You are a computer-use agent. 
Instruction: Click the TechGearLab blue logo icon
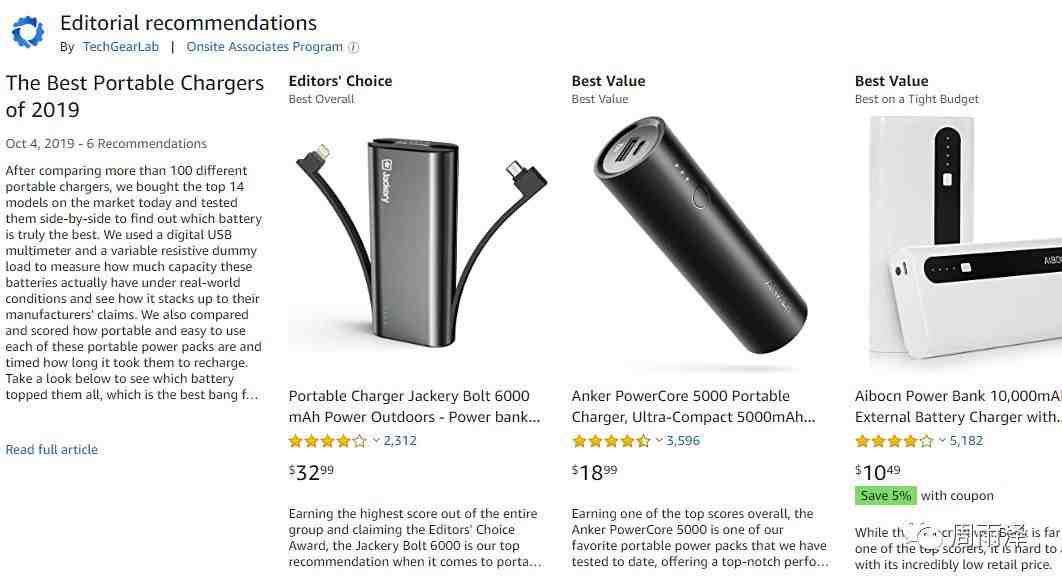27,32
